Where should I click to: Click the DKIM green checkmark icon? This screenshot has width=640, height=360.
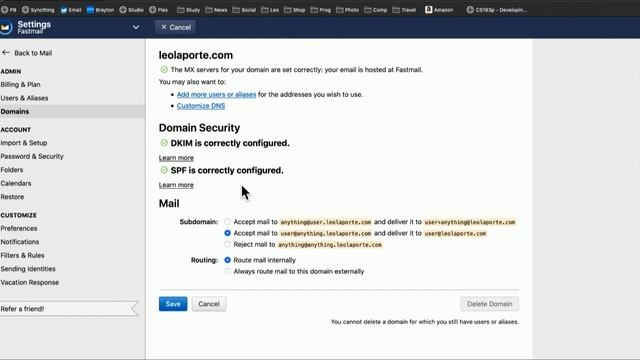point(164,143)
